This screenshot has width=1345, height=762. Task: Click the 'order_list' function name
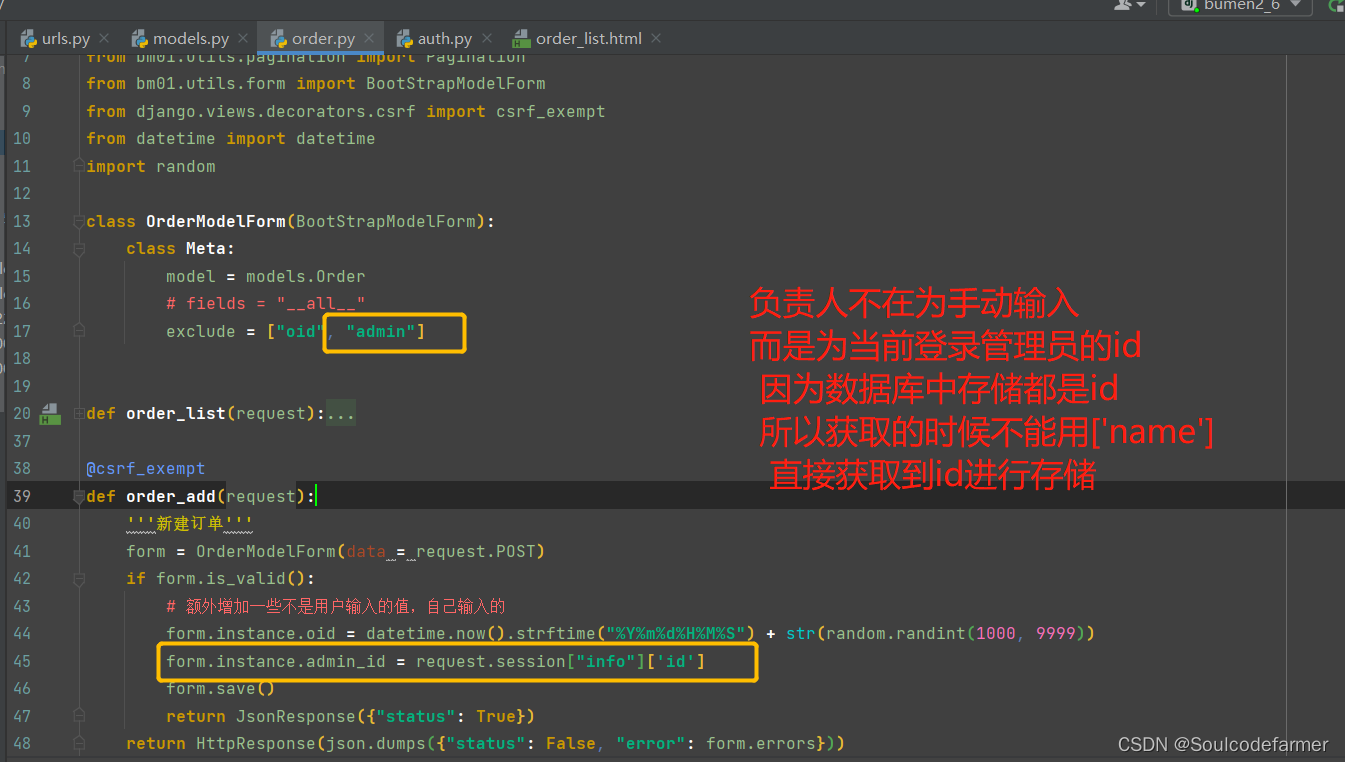click(176, 414)
